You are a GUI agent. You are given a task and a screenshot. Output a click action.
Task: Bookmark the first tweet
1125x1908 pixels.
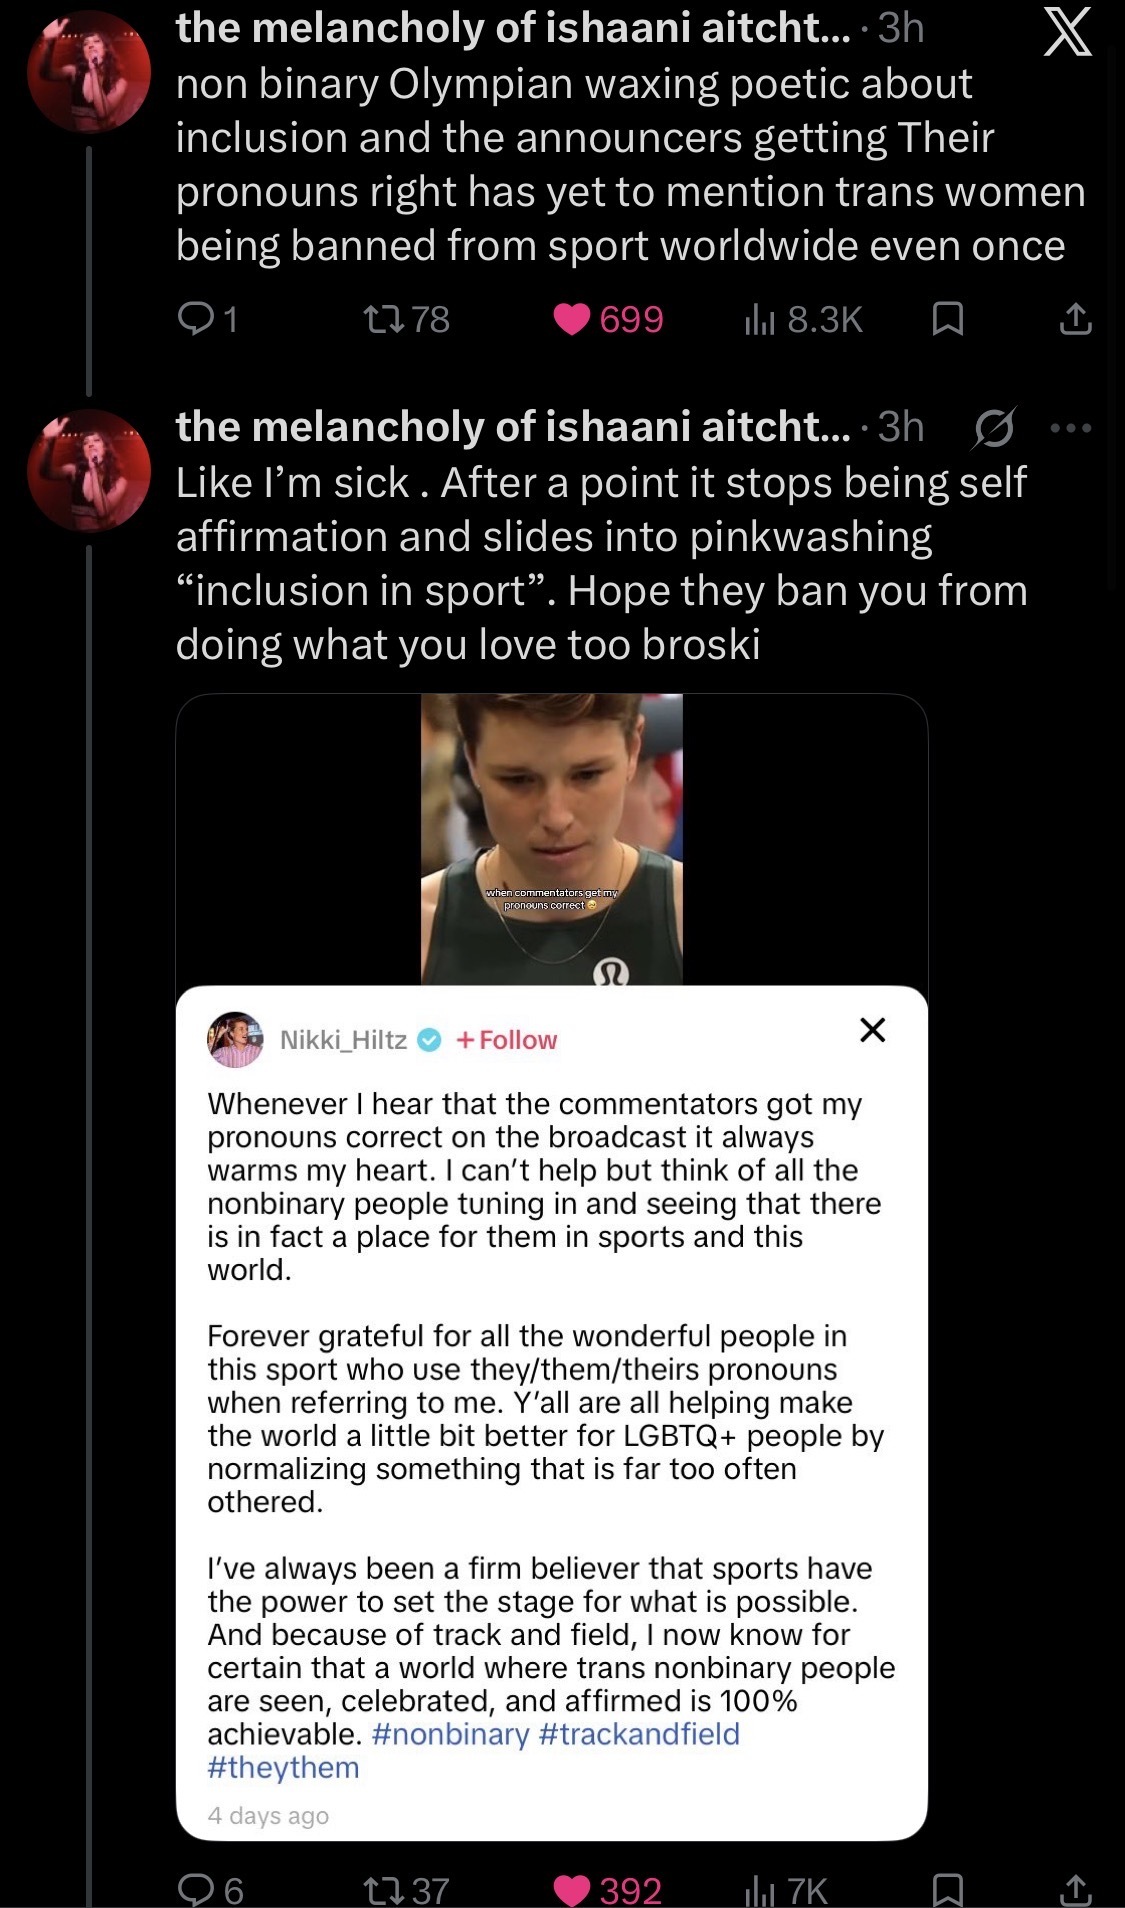point(947,319)
